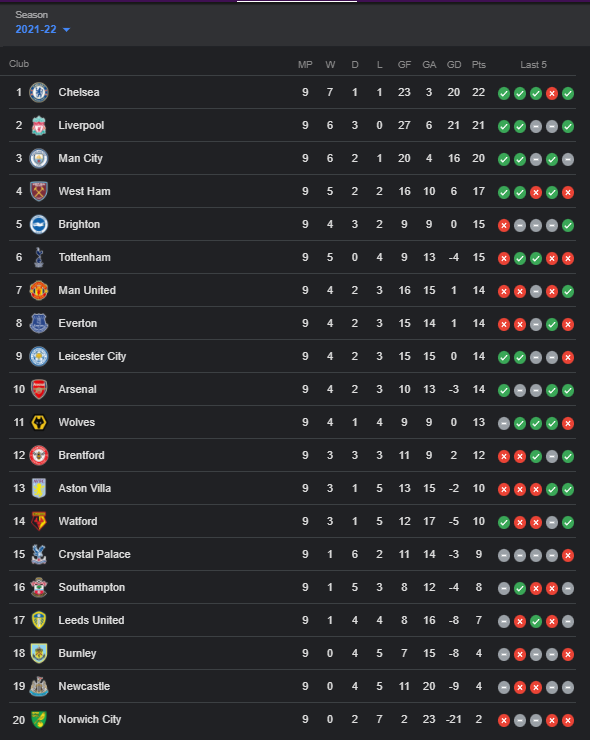Viewport: 590px width, 740px height.
Task: Click the Man City club crest
Action: click(x=39, y=159)
